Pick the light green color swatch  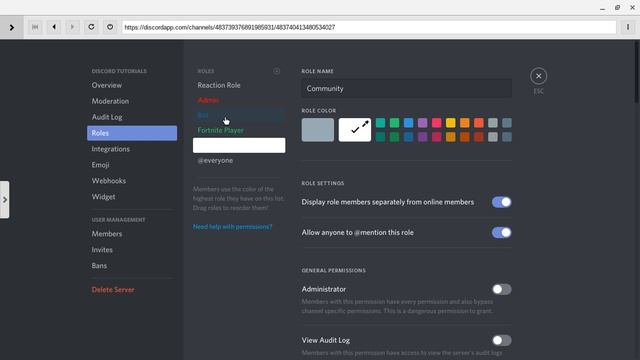pyautogui.click(x=394, y=123)
